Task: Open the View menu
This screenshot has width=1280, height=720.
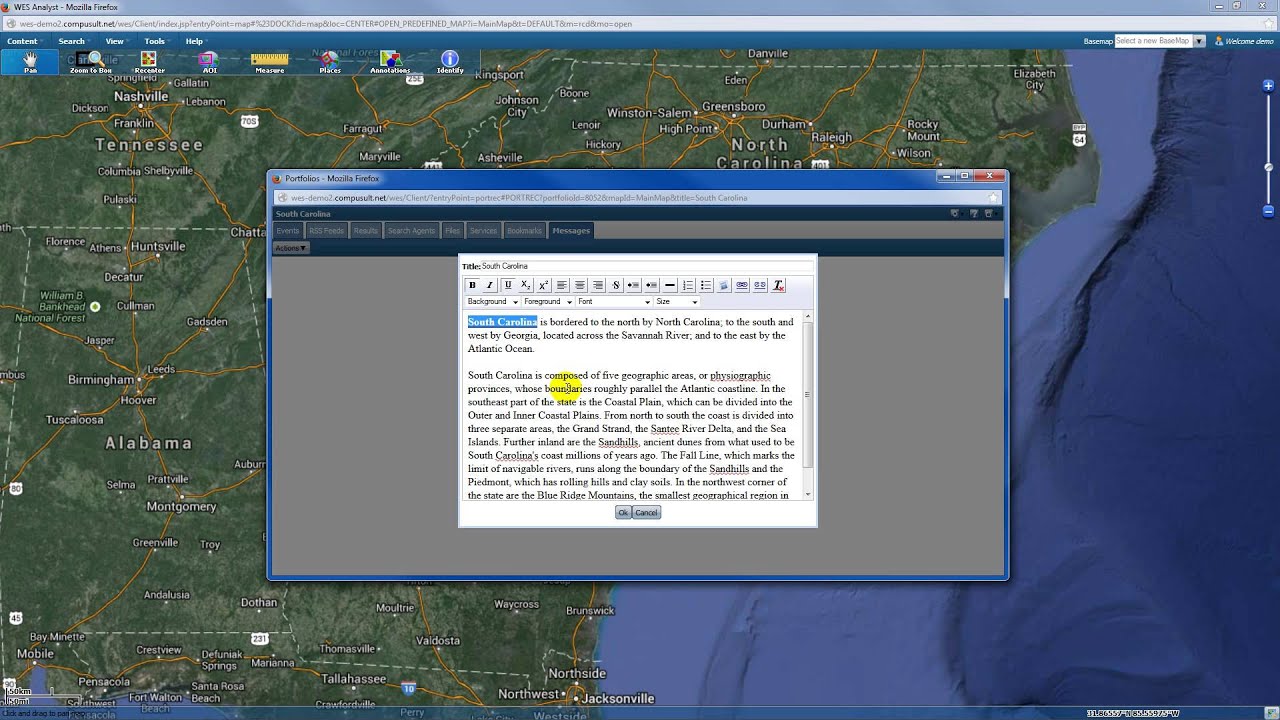Action: [115, 41]
